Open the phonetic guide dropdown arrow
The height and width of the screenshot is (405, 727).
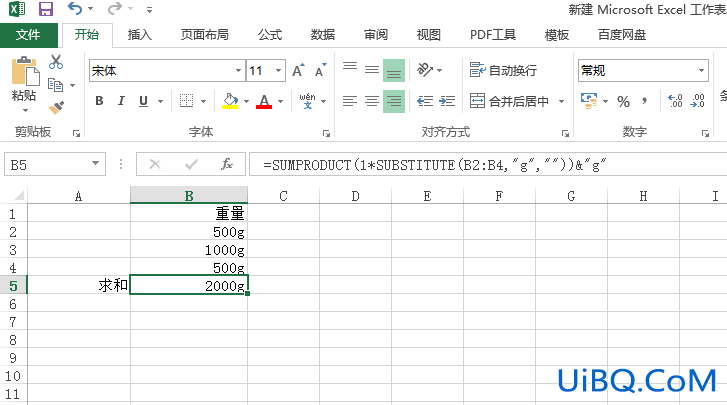(323, 101)
